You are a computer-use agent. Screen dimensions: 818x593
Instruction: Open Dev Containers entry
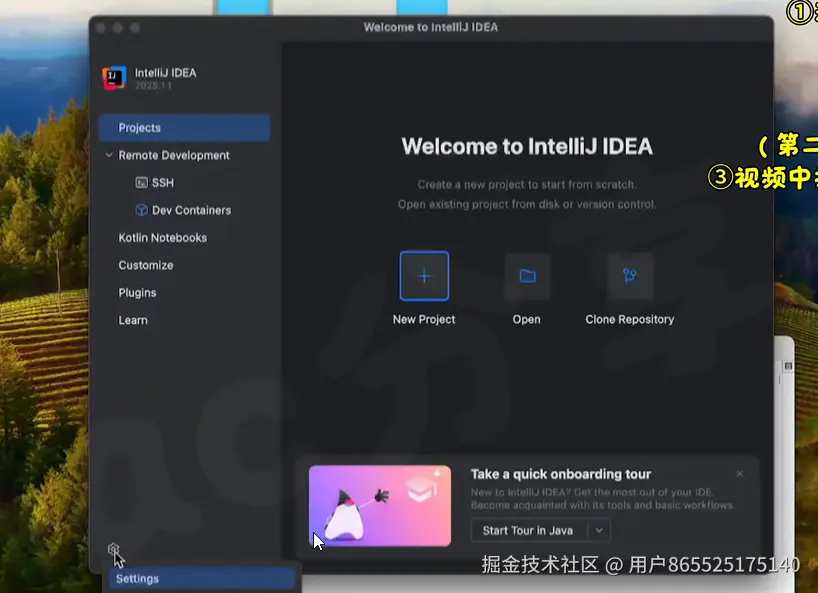(x=191, y=210)
